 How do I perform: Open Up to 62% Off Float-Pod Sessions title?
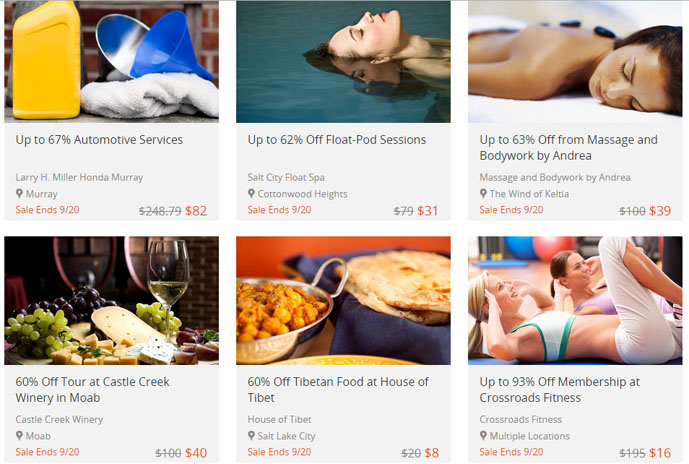337,140
